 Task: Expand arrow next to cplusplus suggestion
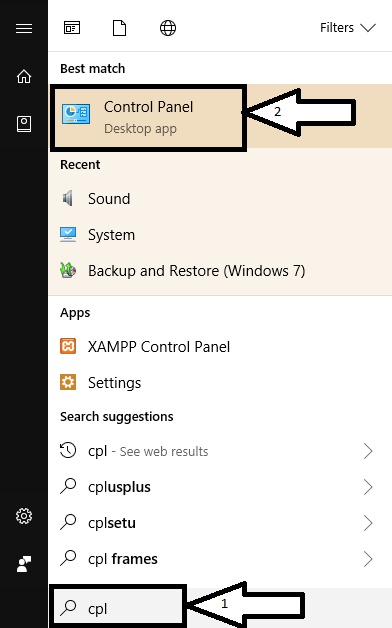pyautogui.click(x=368, y=487)
